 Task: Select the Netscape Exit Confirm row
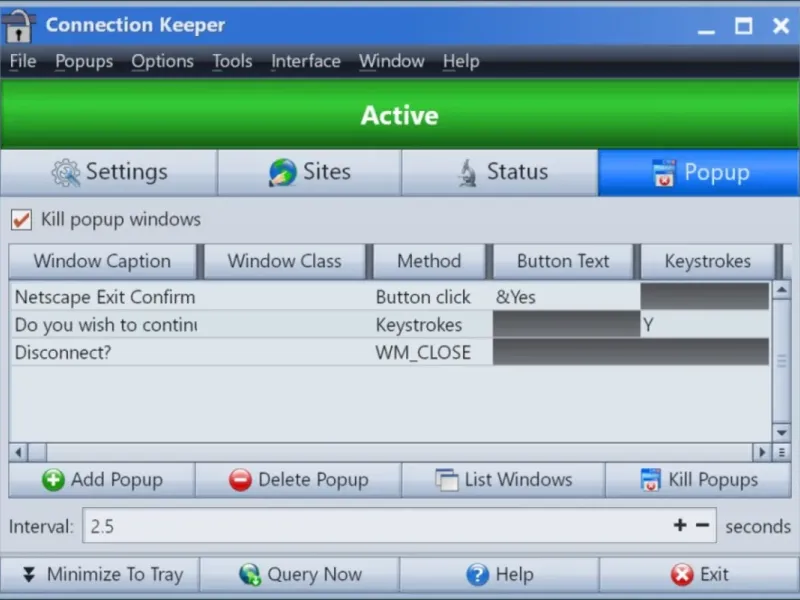pos(390,297)
